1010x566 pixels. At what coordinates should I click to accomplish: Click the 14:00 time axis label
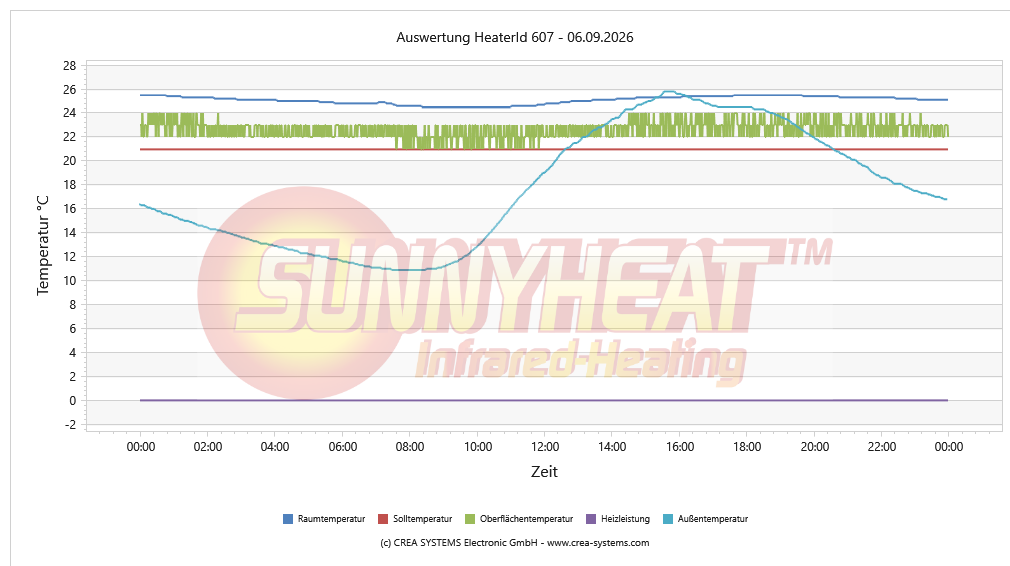[x=612, y=447]
